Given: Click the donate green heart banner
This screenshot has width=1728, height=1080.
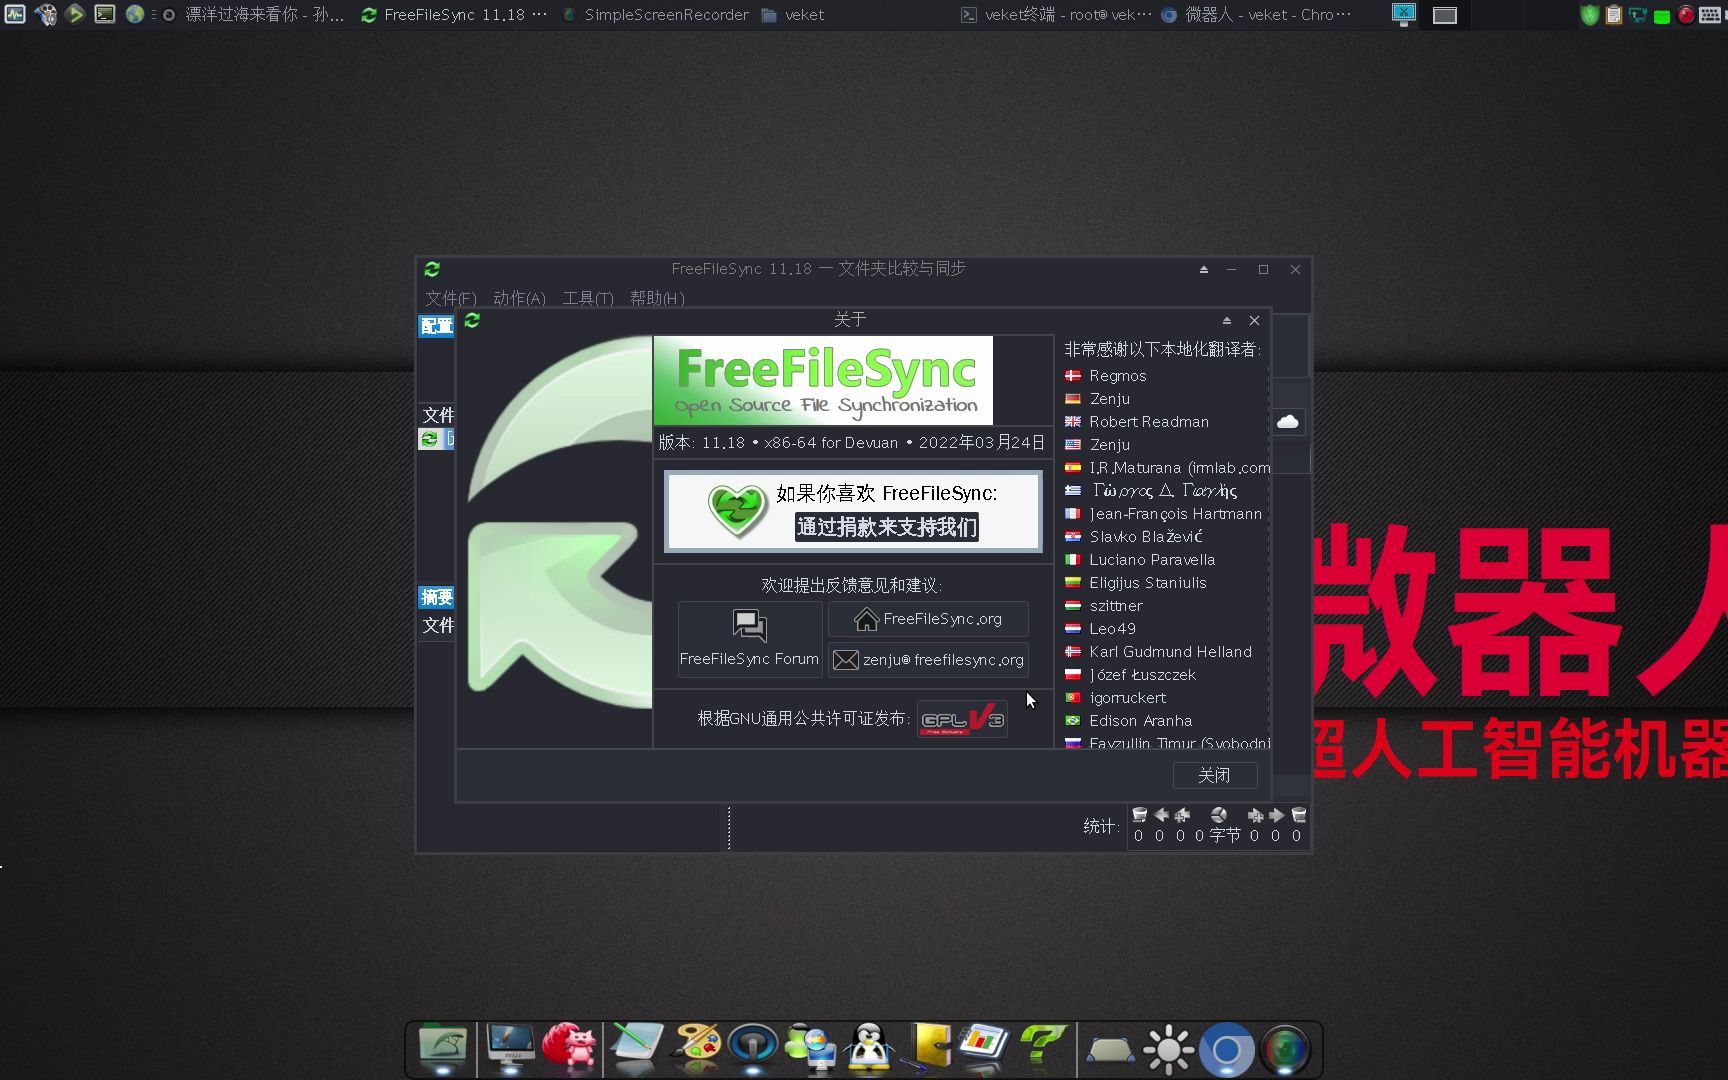Looking at the screenshot, I should (853, 511).
